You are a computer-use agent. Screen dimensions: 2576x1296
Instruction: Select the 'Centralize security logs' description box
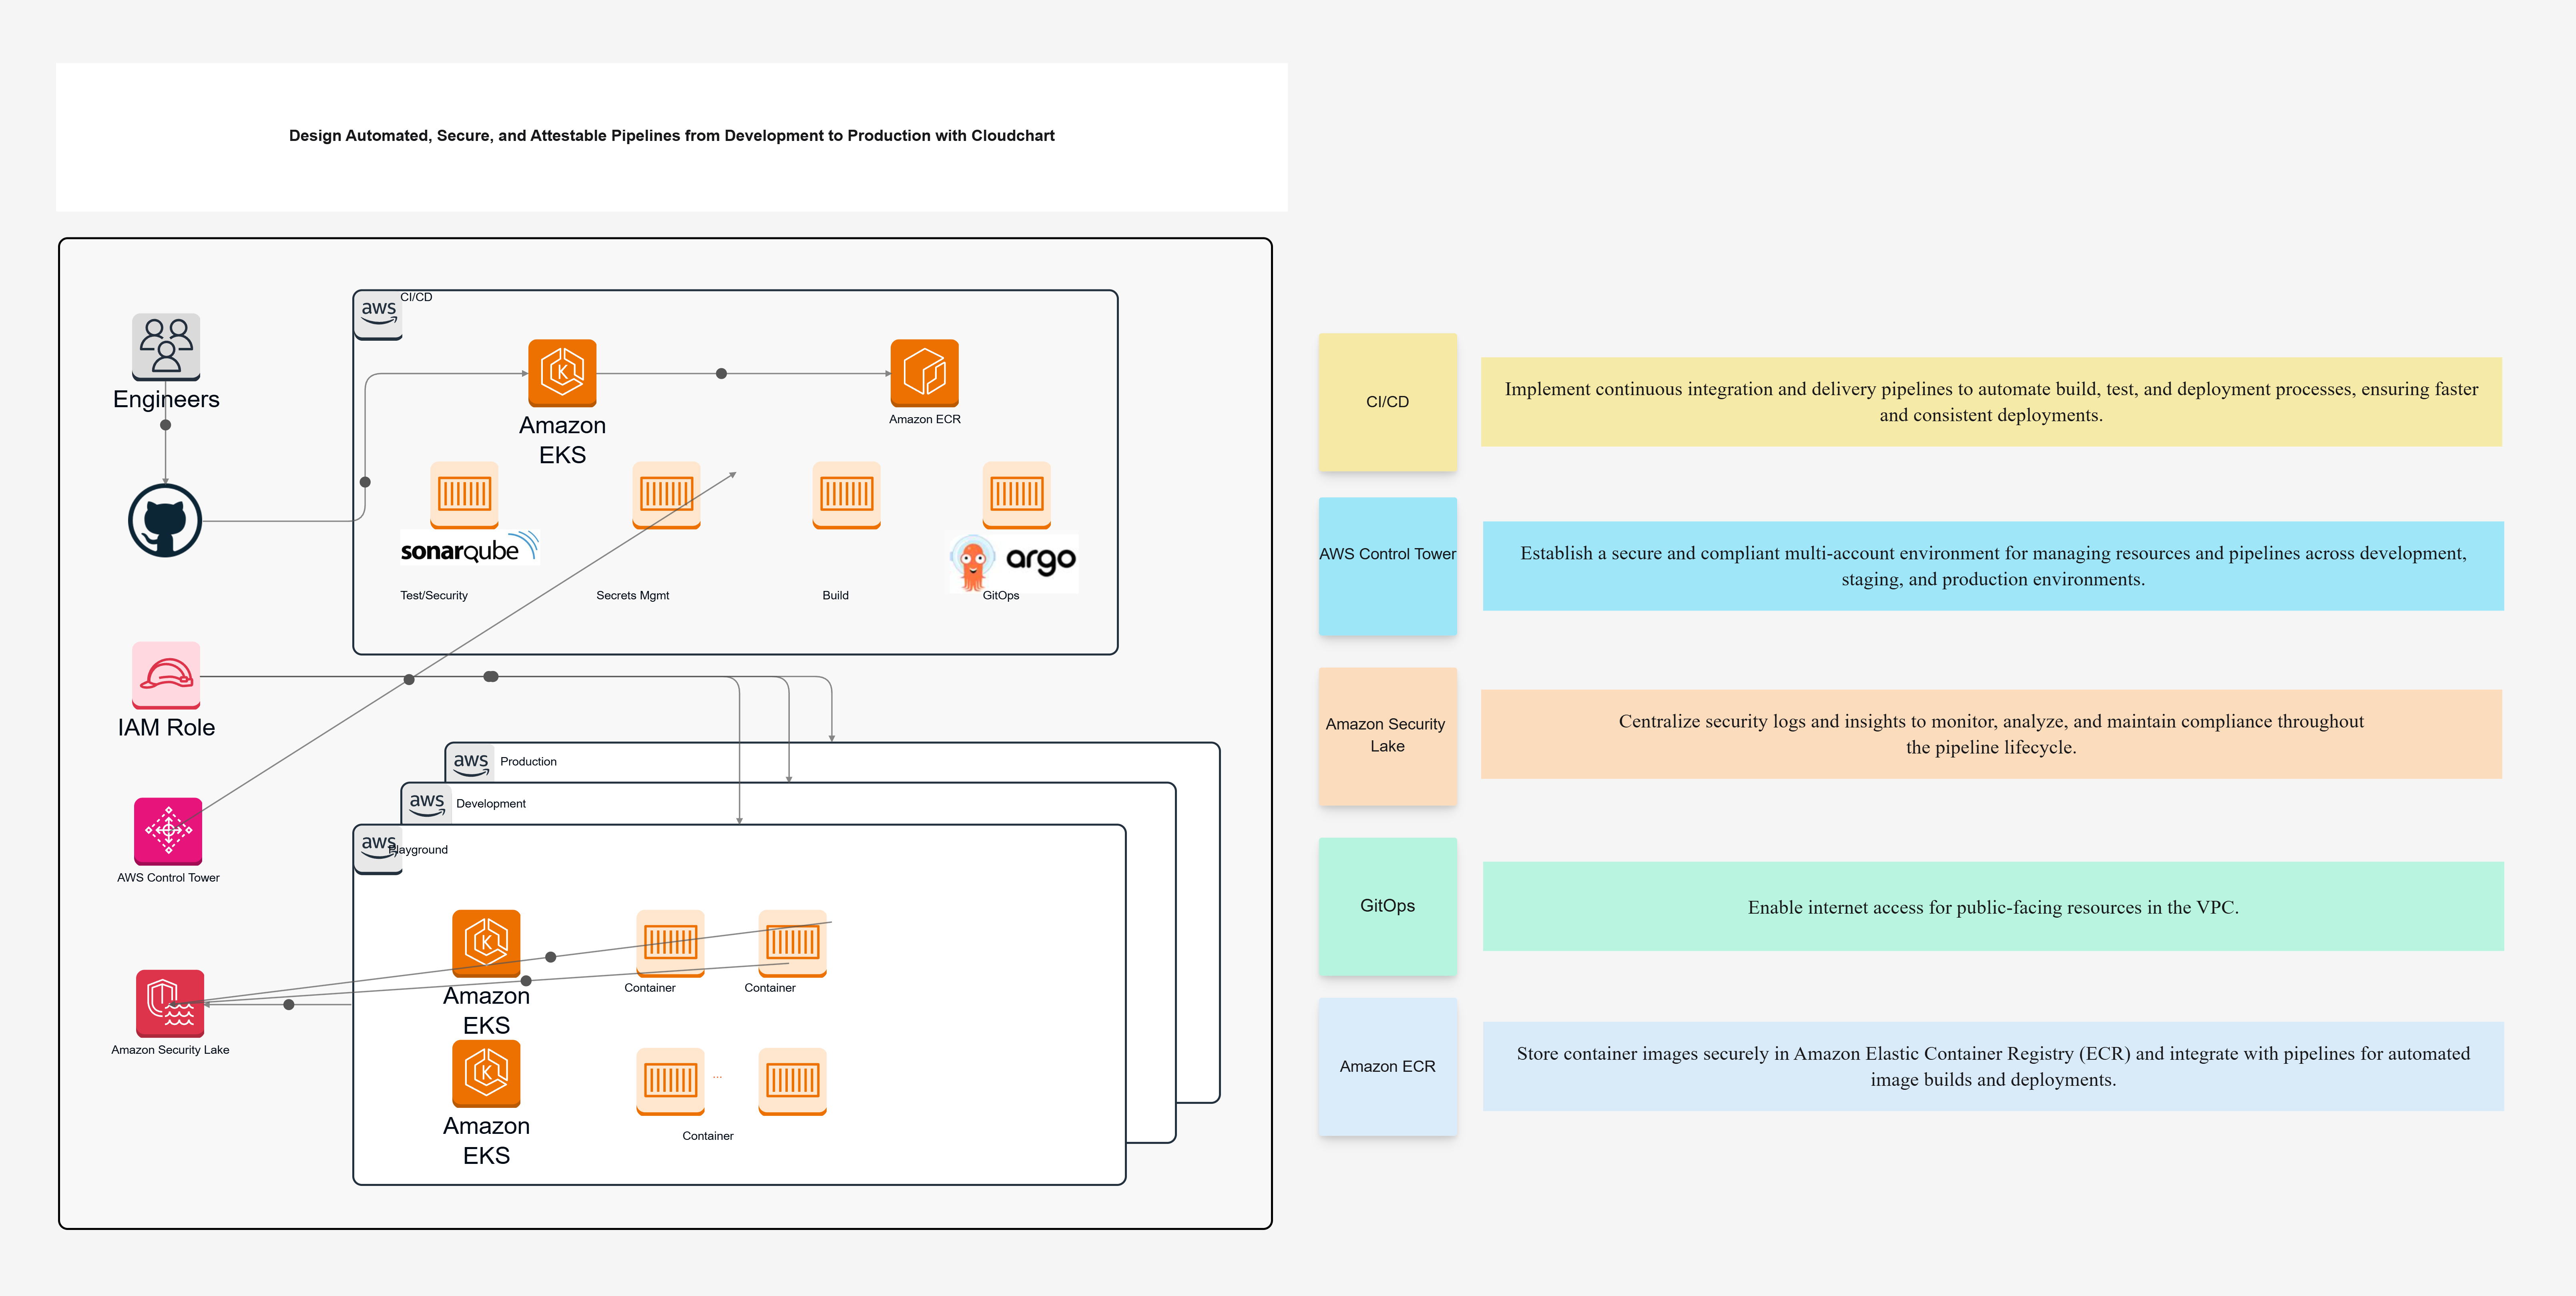point(1991,734)
